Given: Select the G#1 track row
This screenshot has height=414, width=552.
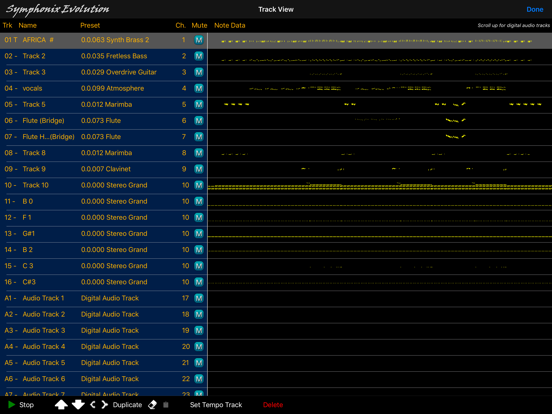Looking at the screenshot, I should click(104, 234).
